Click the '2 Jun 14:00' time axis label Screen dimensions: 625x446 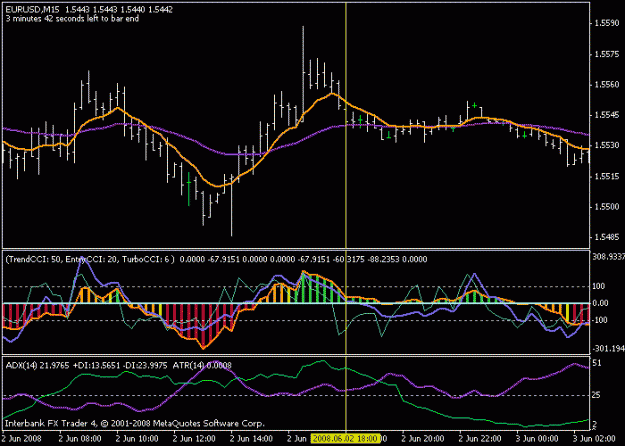[252, 439]
